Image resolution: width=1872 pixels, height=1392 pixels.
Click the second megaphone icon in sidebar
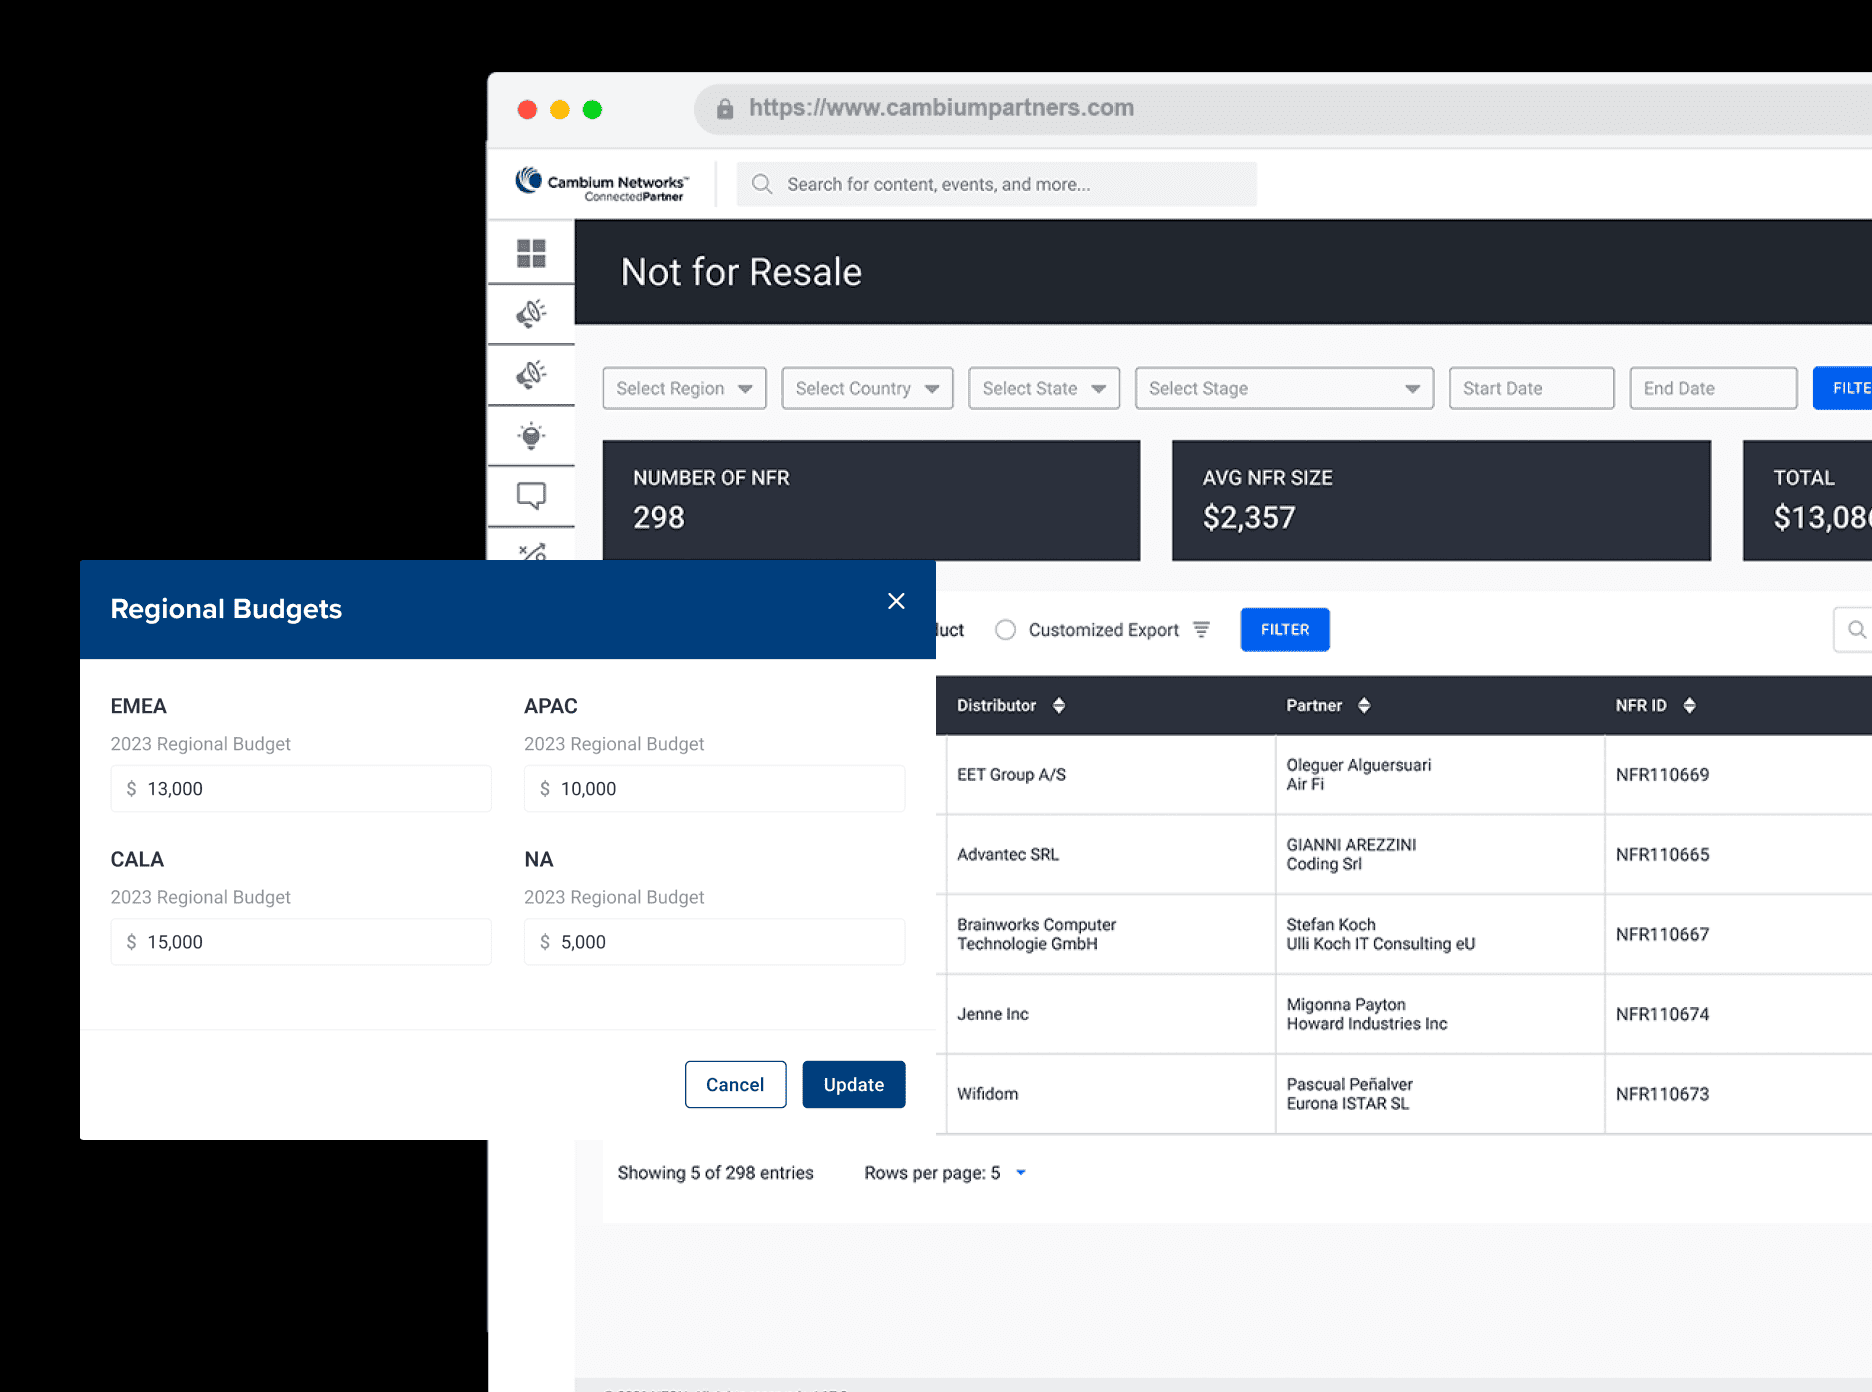pos(531,375)
